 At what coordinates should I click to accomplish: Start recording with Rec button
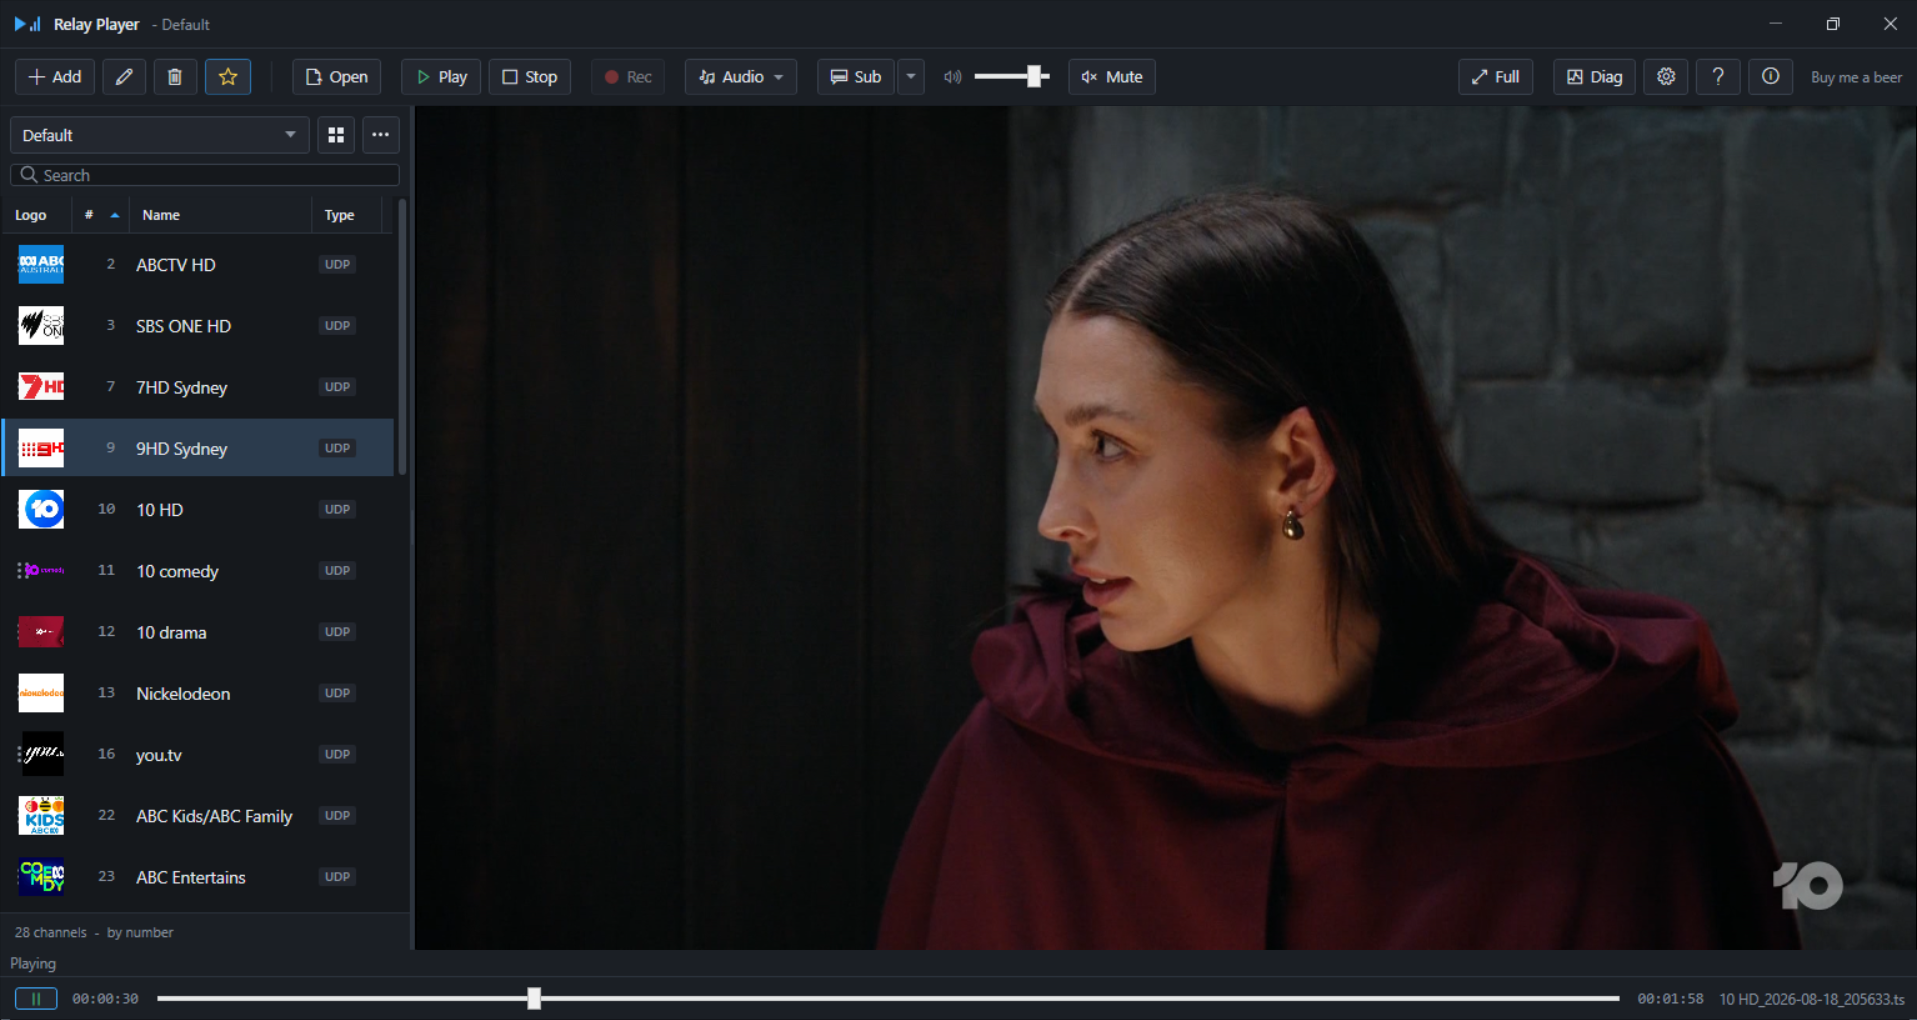pyautogui.click(x=628, y=77)
